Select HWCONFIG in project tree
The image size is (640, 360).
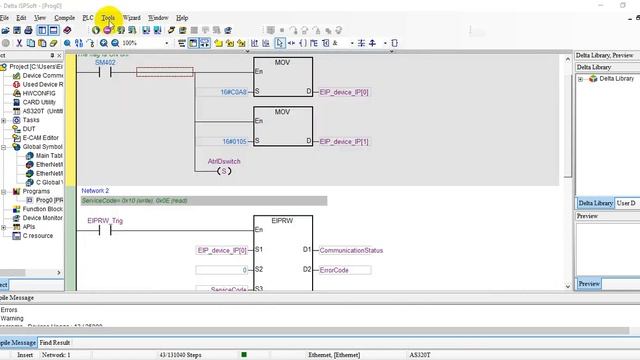point(39,93)
